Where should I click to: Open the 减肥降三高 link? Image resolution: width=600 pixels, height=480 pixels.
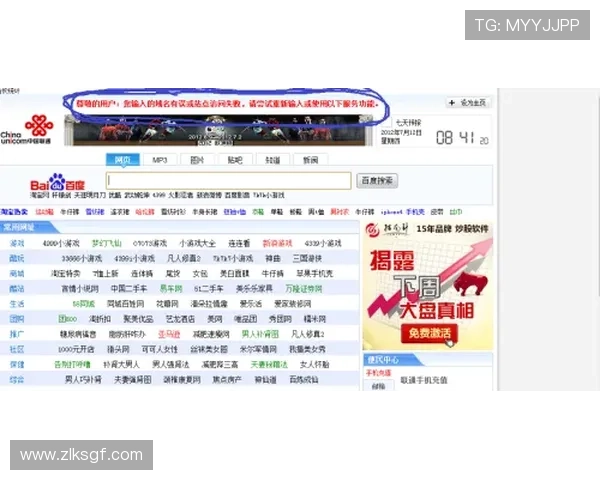pos(220,364)
